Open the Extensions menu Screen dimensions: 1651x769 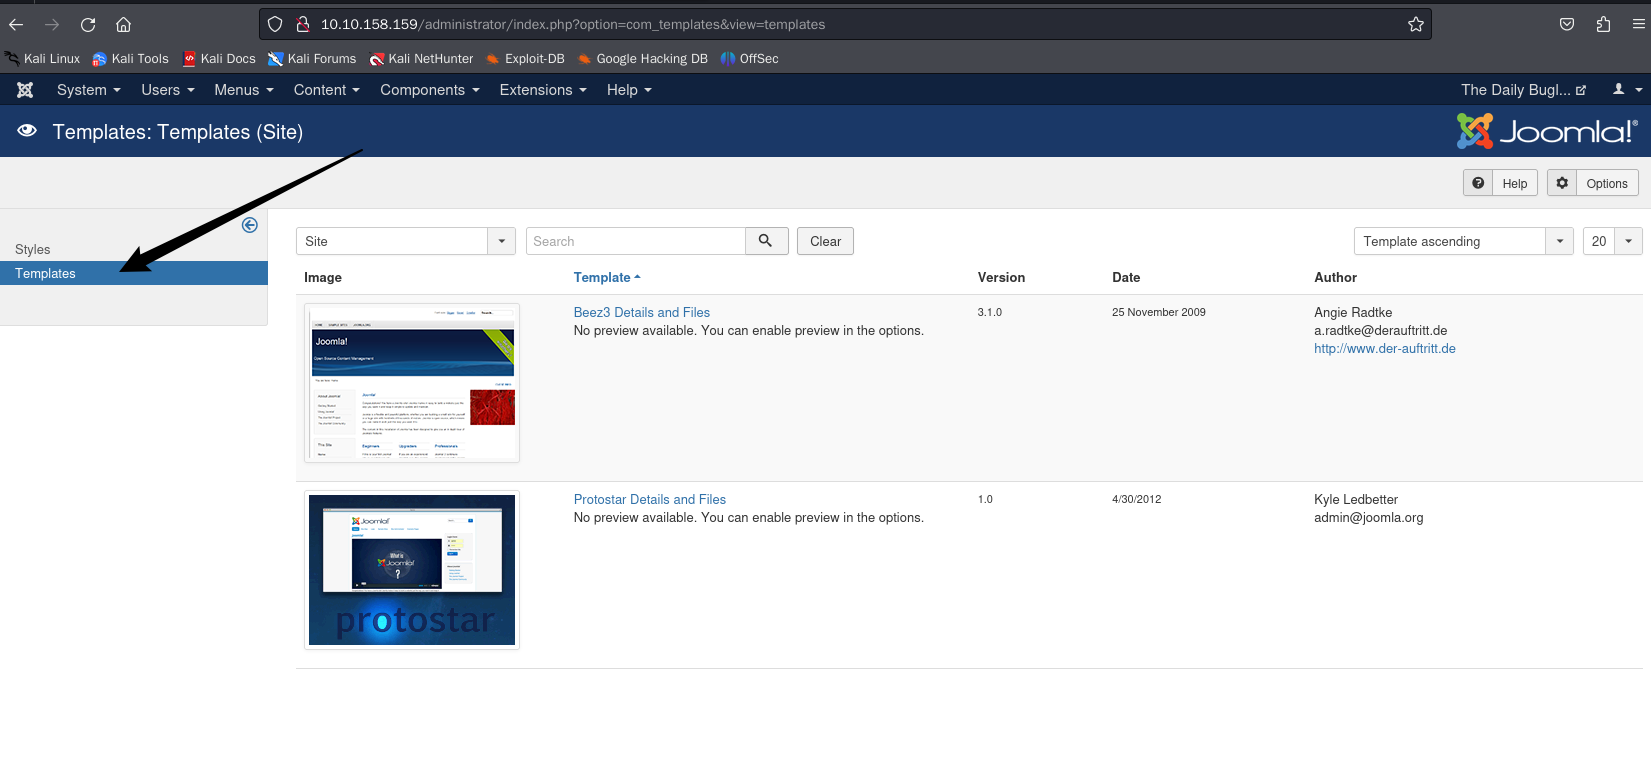tap(542, 90)
